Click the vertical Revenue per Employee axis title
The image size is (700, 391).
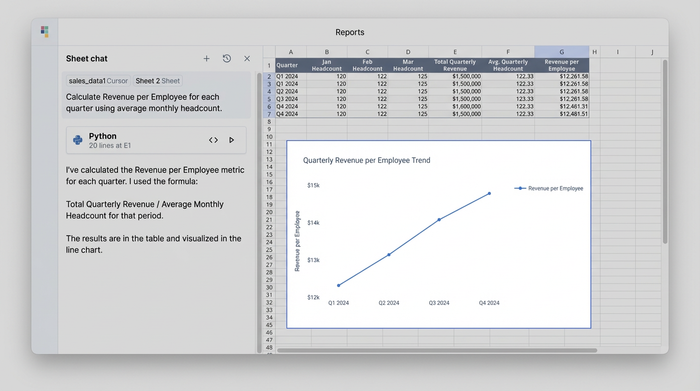coord(297,241)
